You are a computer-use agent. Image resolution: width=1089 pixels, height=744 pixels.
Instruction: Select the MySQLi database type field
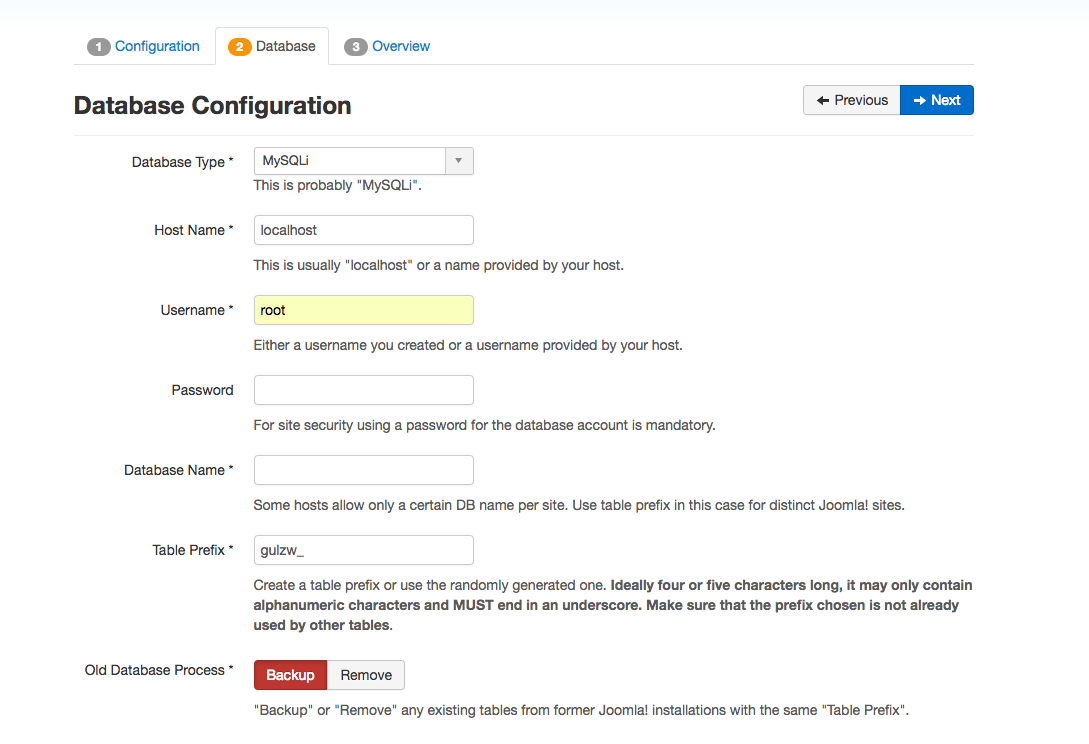pos(349,160)
